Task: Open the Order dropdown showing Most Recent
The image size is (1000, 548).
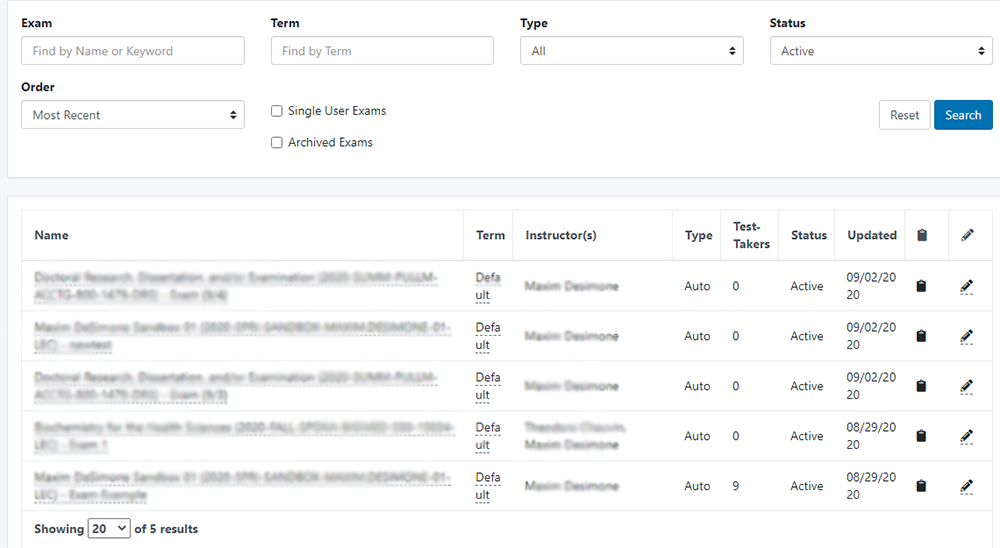Action: coord(132,115)
